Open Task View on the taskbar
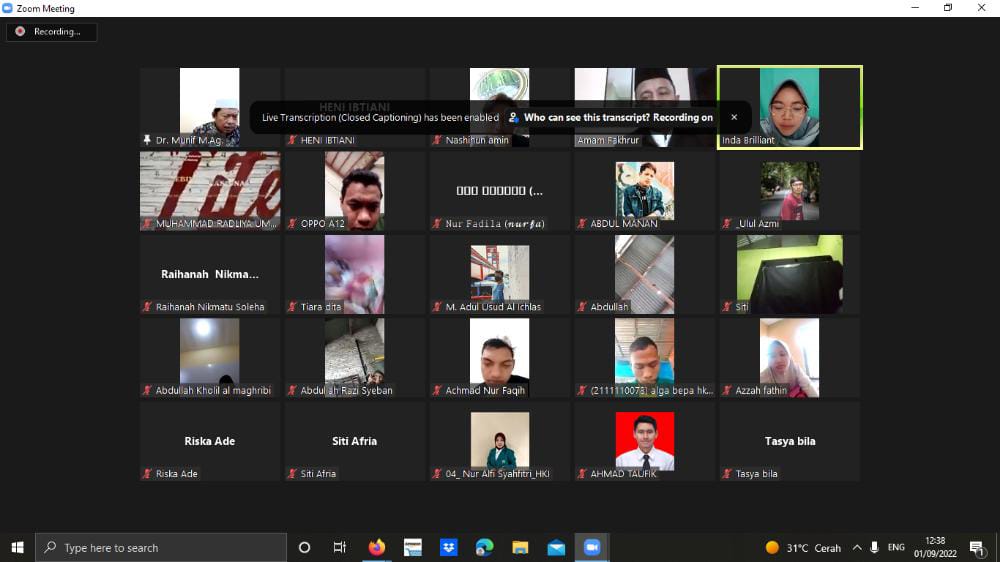 340,548
